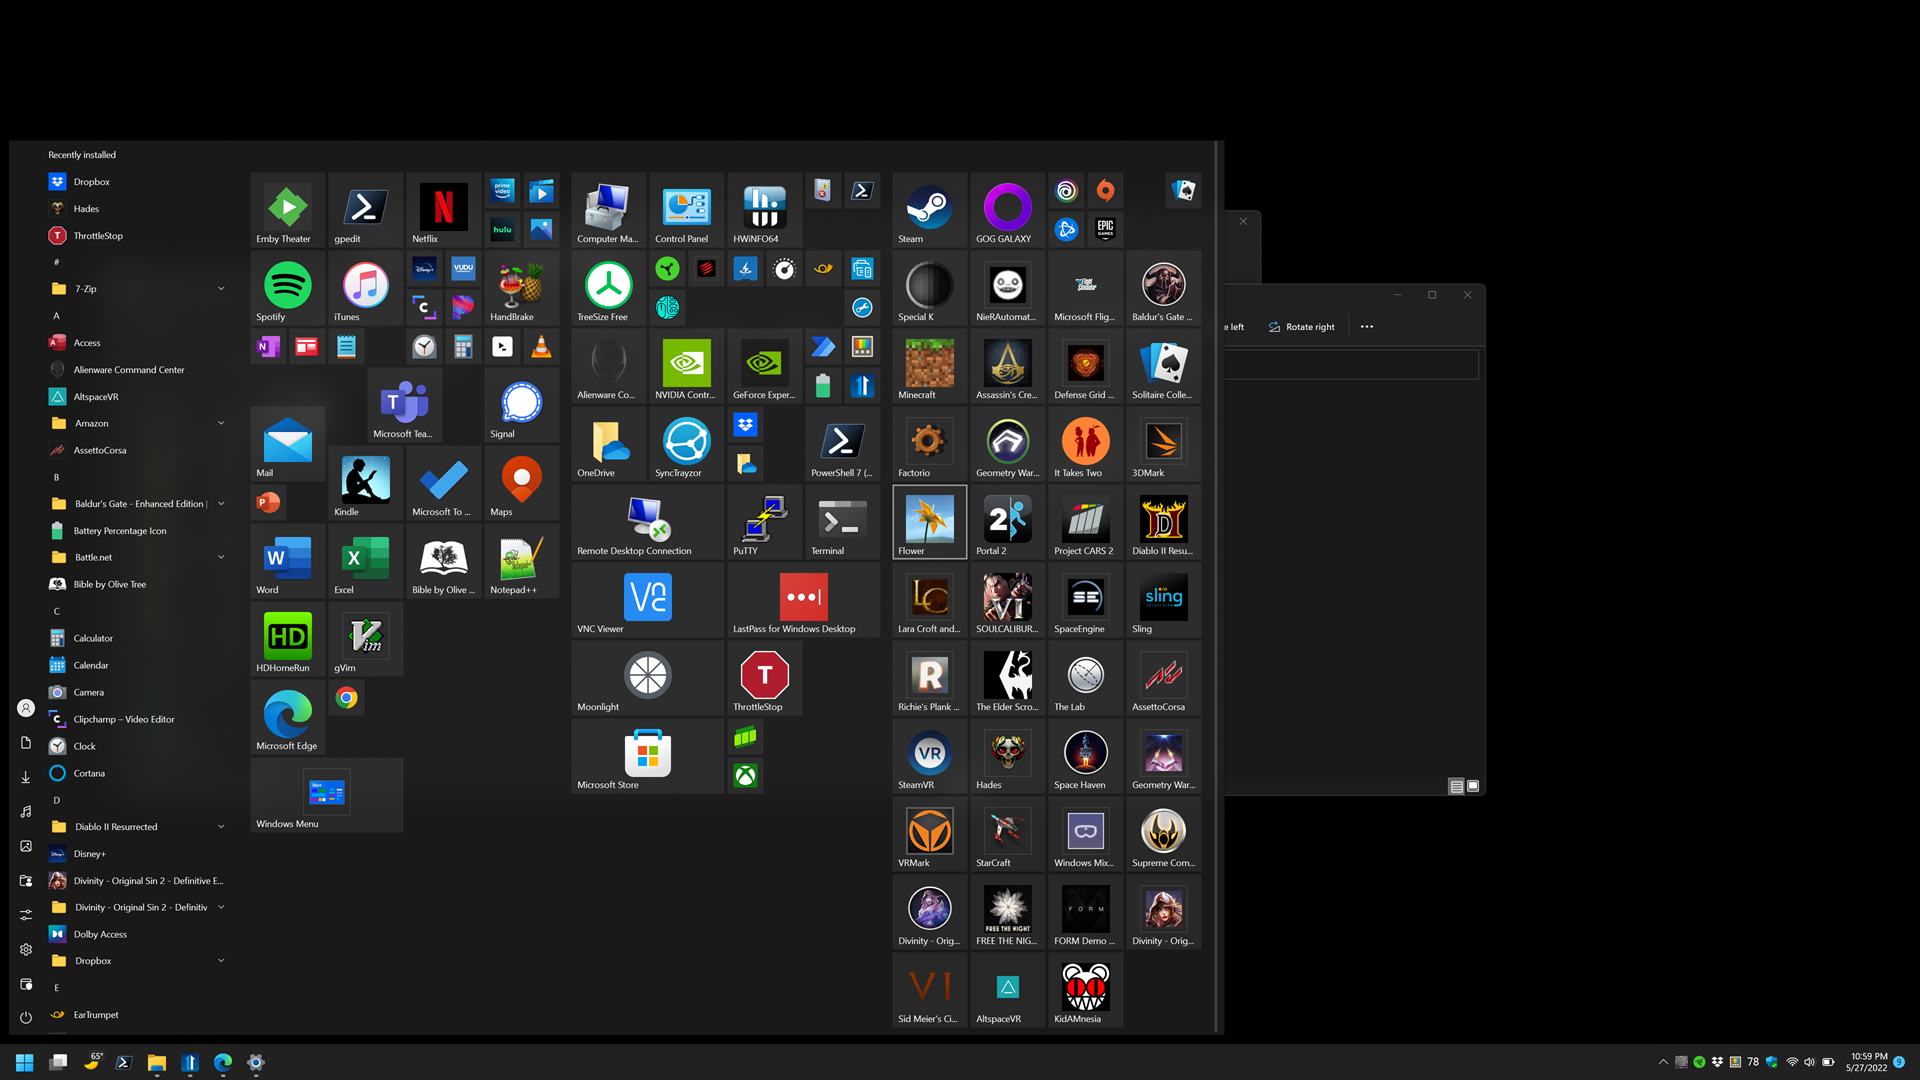Screen dimensions: 1920x1080
Task: Open the SyncTrayzor tile
Action: pos(687,443)
